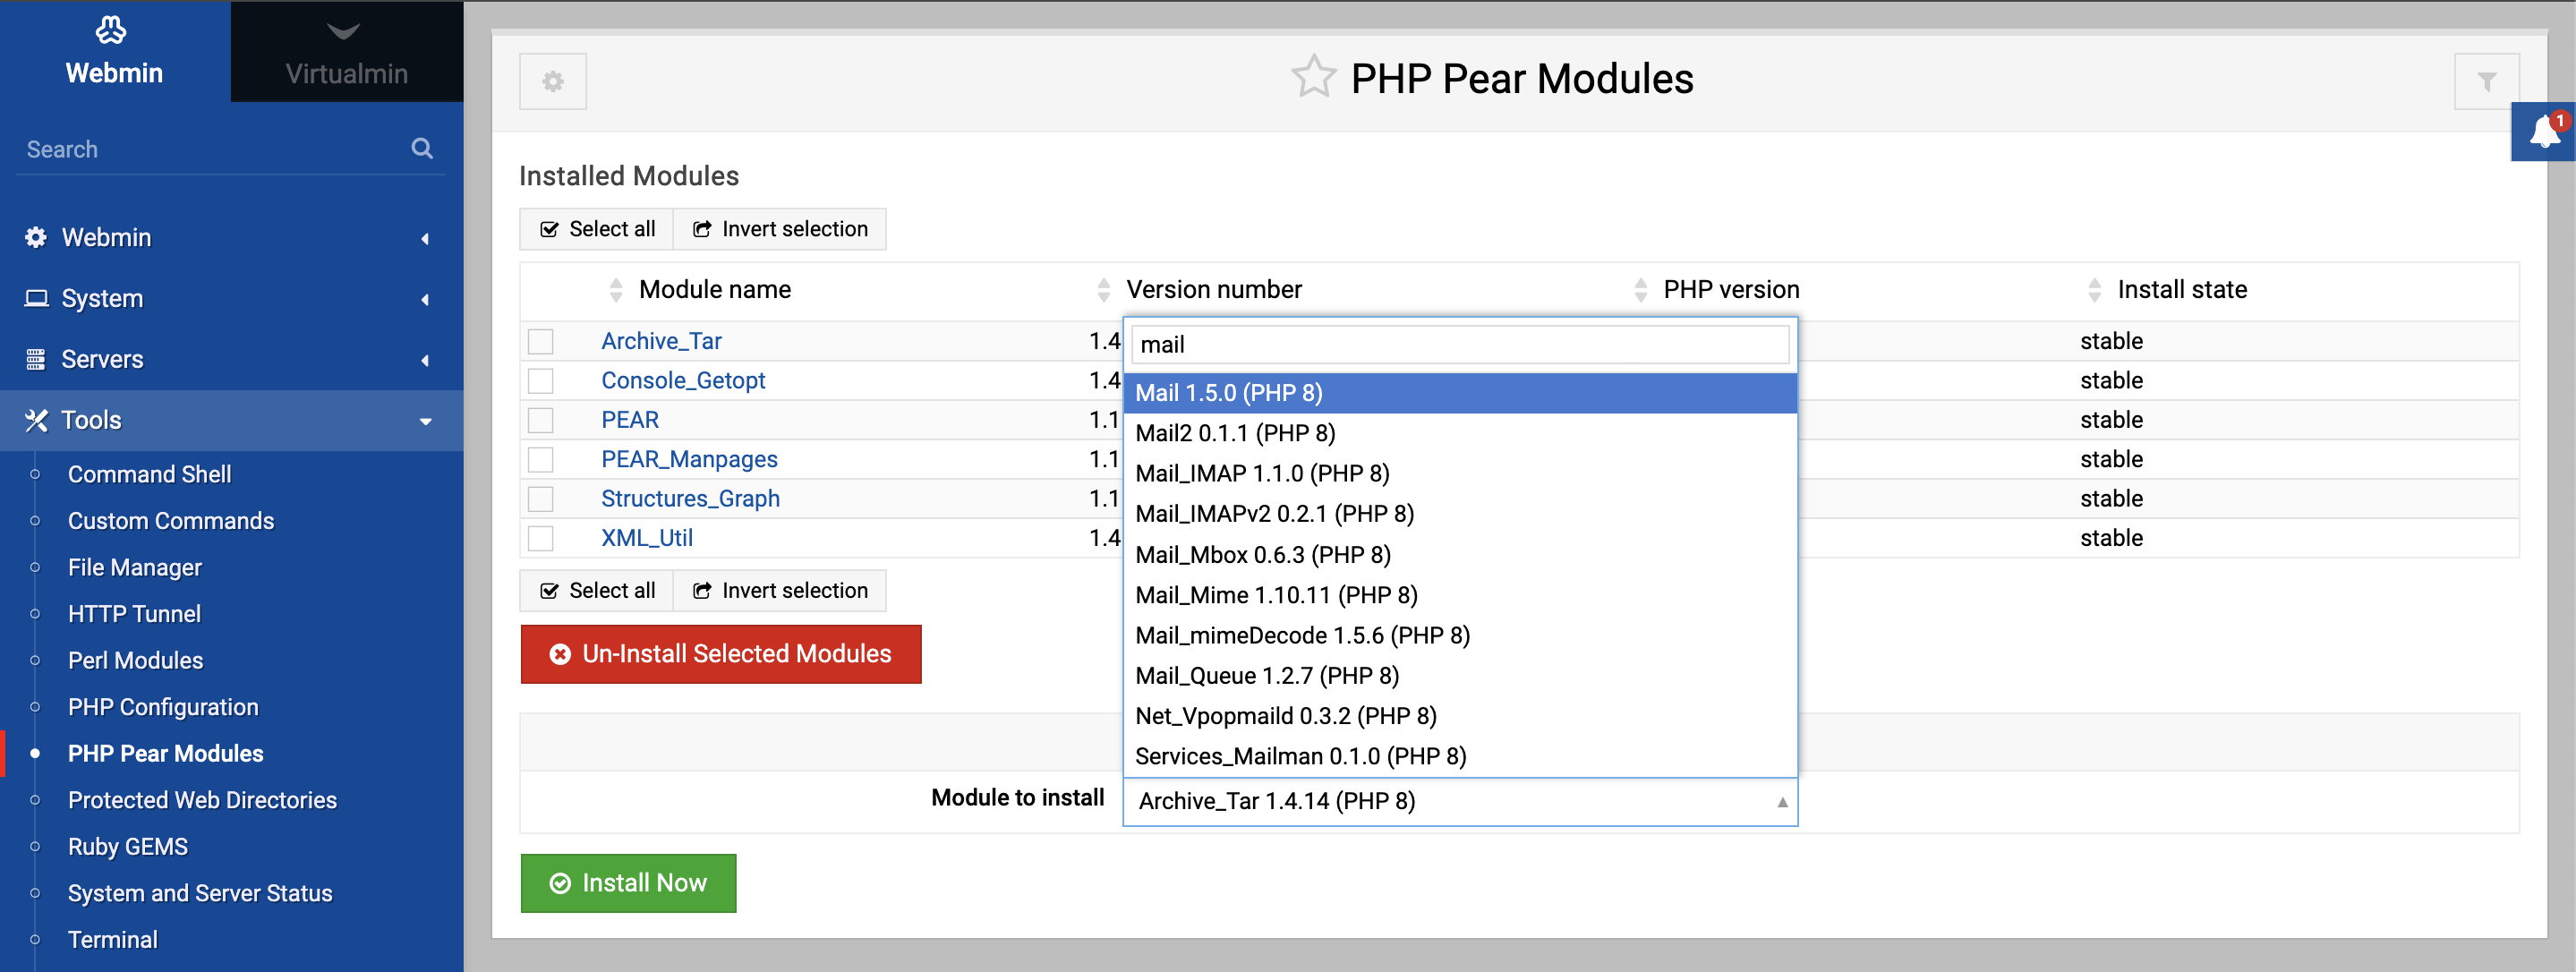Open Perl Modules in sidebar
The image size is (2576, 972).
pyautogui.click(x=136, y=660)
